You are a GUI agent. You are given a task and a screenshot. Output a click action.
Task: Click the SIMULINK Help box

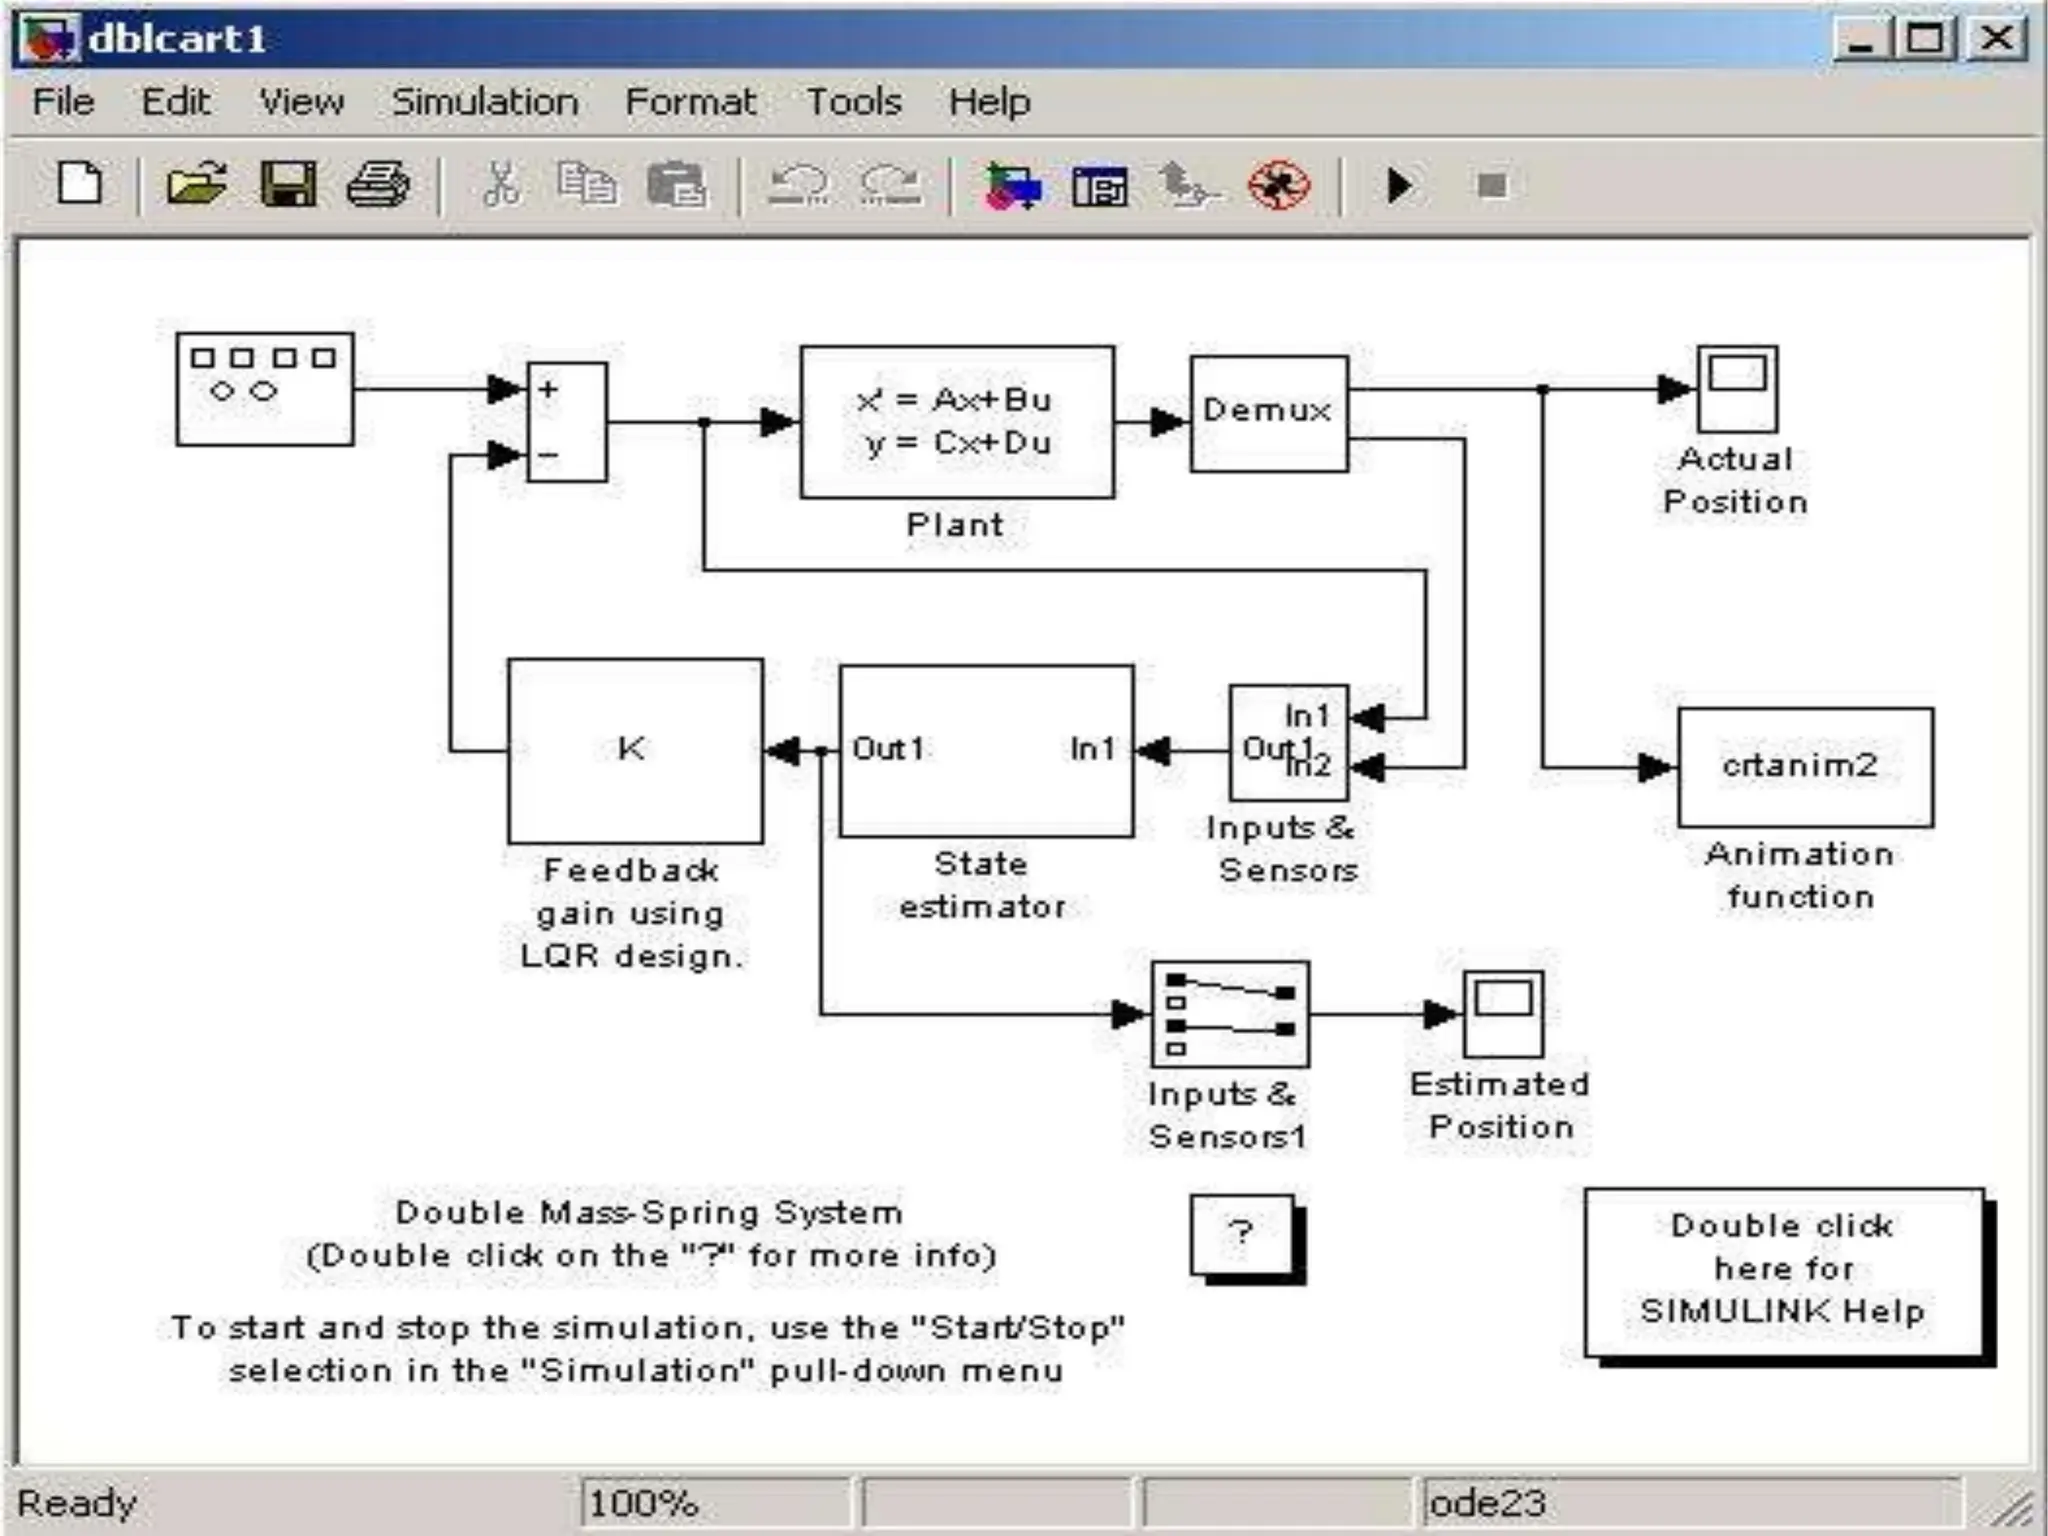1783,1270
